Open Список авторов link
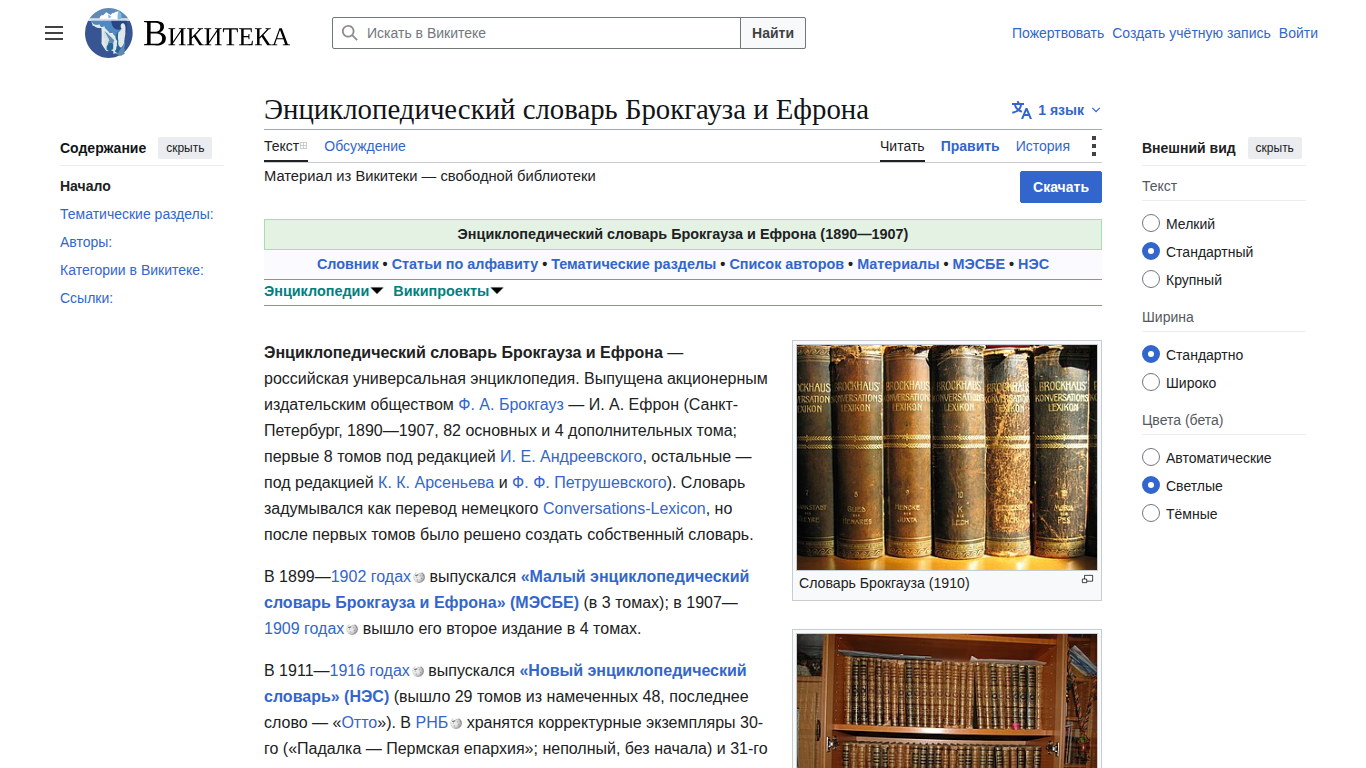This screenshot has height=768, width=1366. (787, 264)
